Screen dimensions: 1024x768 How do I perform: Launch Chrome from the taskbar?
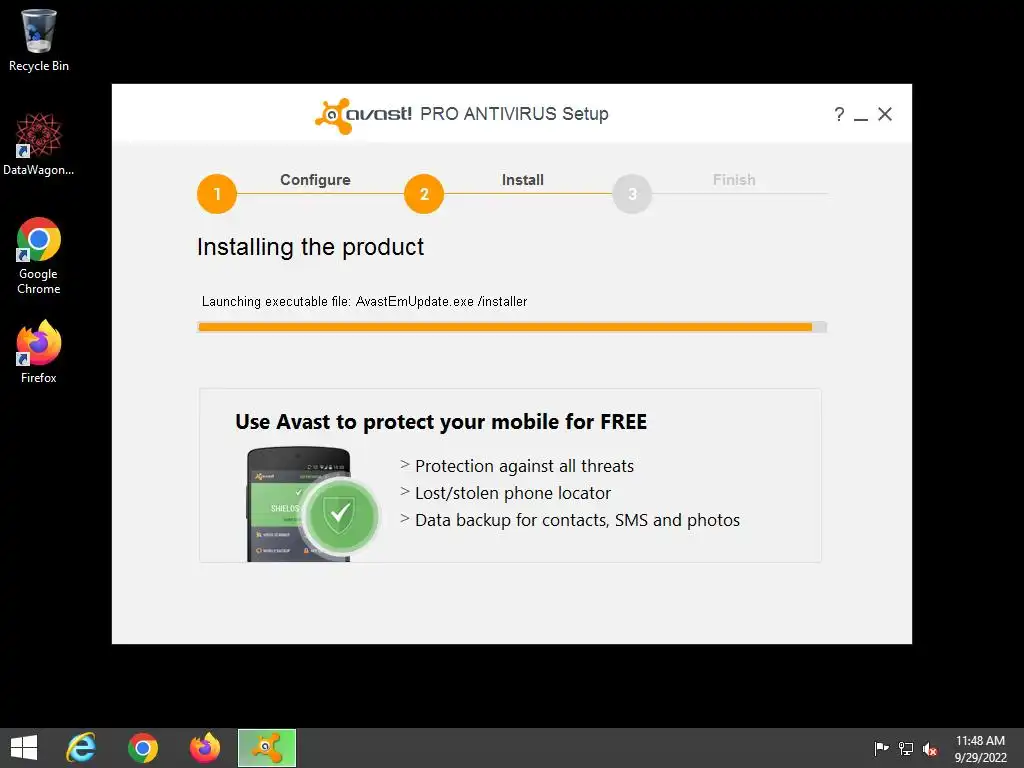tap(142, 748)
